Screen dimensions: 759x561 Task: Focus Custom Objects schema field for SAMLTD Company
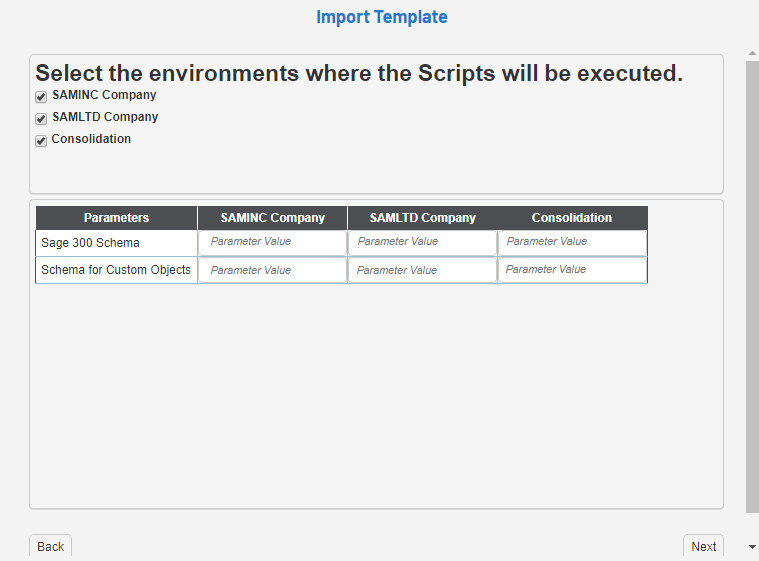pyautogui.click(x=422, y=270)
